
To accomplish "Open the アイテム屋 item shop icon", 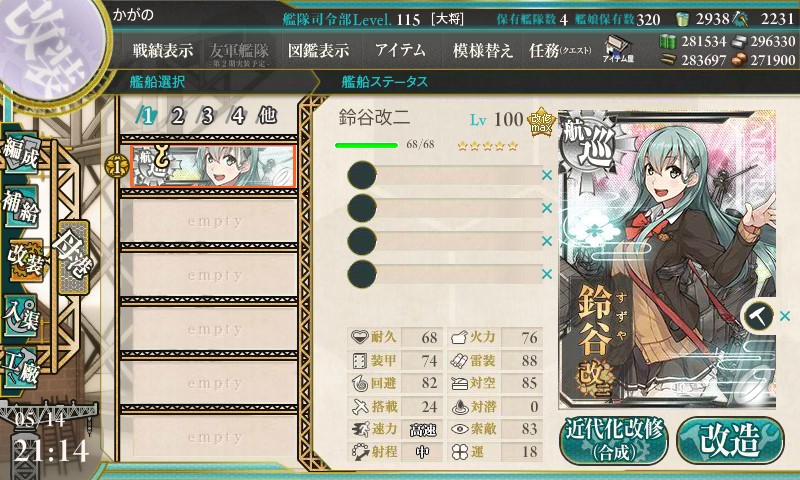I will point(617,49).
